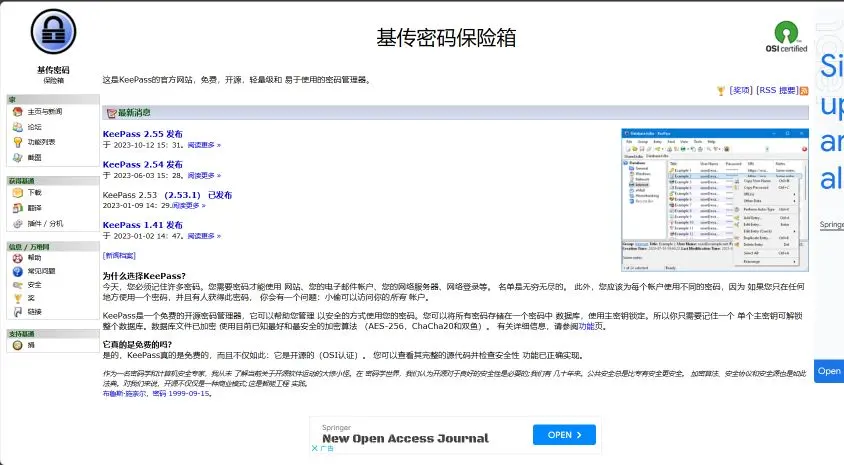Click the 广告 ad label

pyautogui.click(x=327, y=448)
